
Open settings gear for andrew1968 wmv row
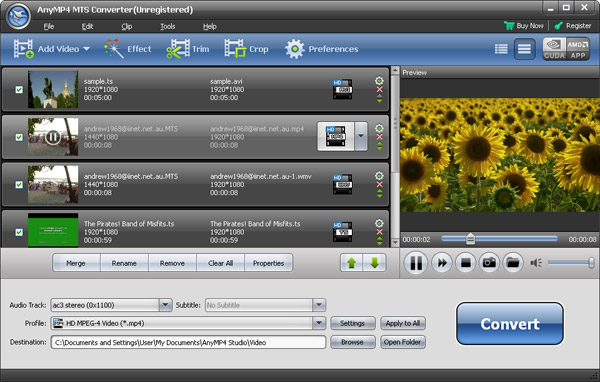(379, 176)
